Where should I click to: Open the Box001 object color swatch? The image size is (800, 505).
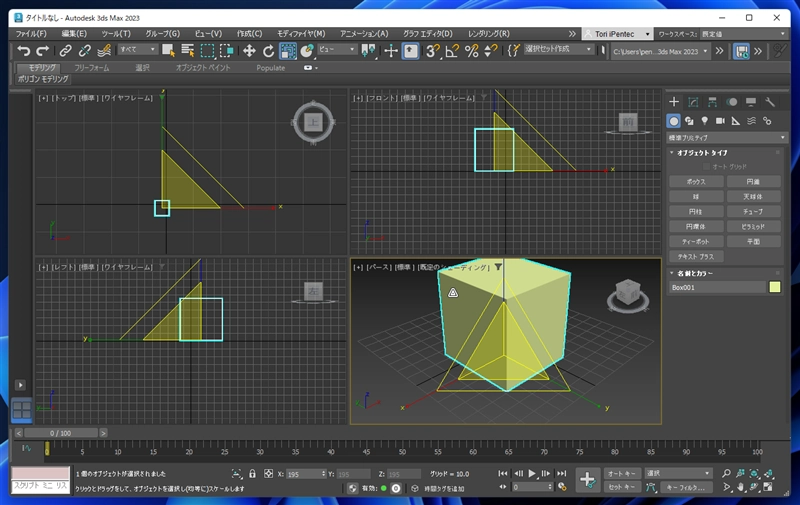[774, 287]
